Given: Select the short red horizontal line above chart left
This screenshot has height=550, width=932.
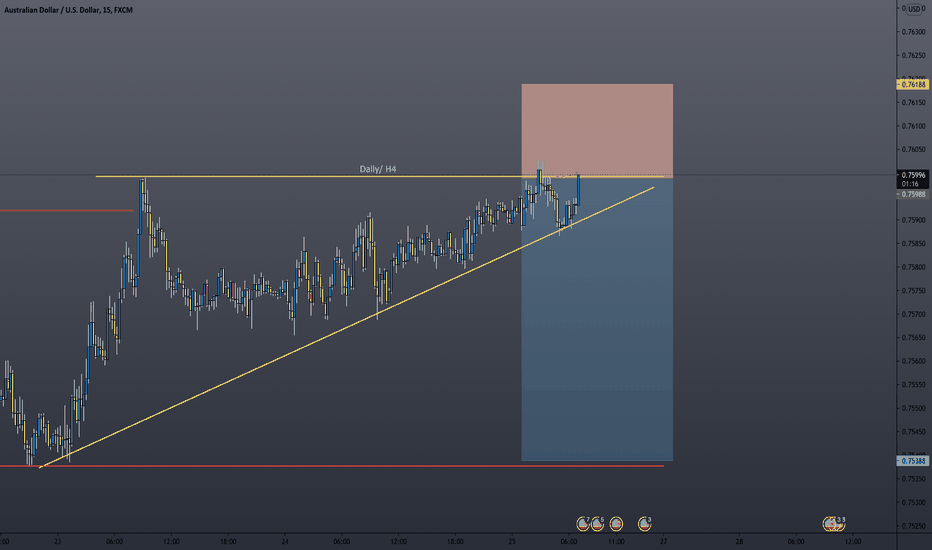Looking at the screenshot, I should click(67, 210).
